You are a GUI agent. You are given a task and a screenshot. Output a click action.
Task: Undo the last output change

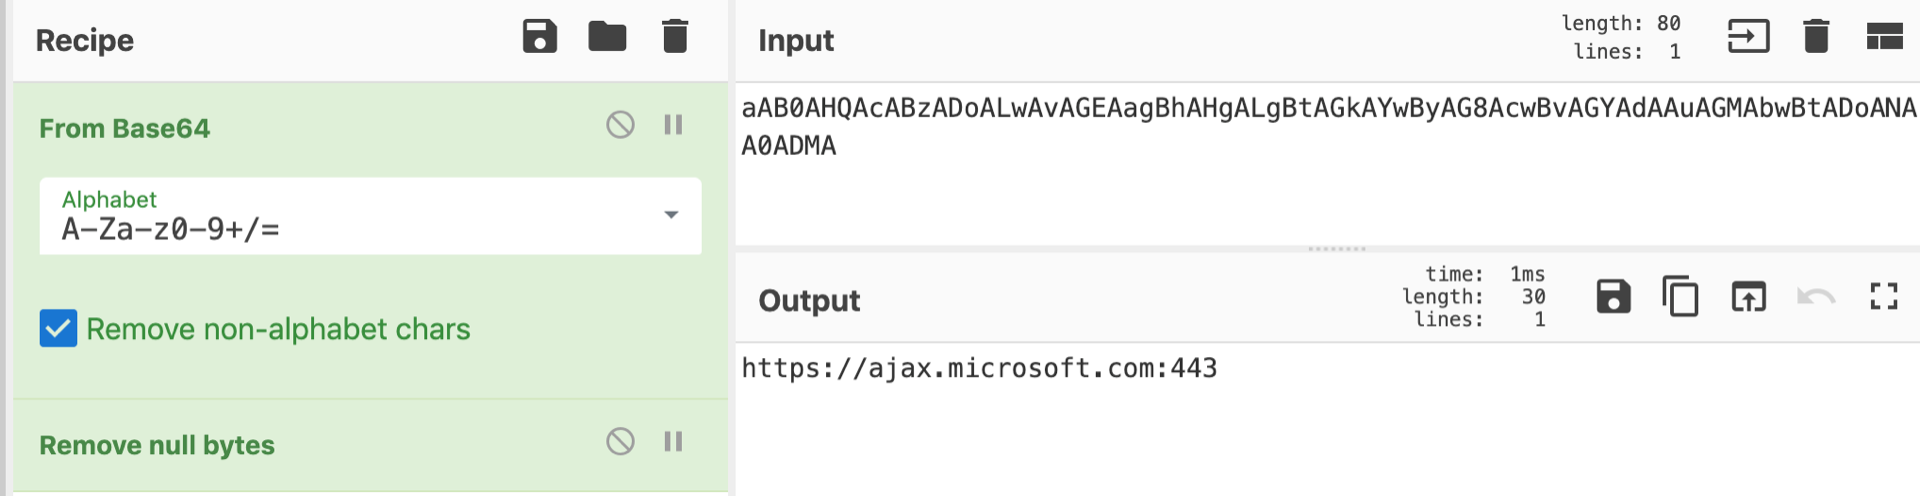[1816, 297]
